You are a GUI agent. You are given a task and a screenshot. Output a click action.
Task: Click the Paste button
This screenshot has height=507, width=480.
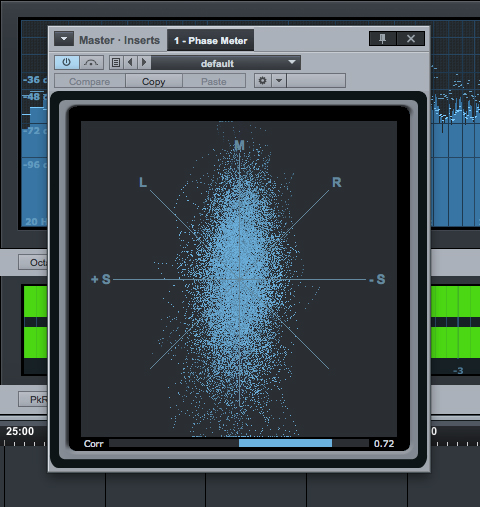[214, 81]
